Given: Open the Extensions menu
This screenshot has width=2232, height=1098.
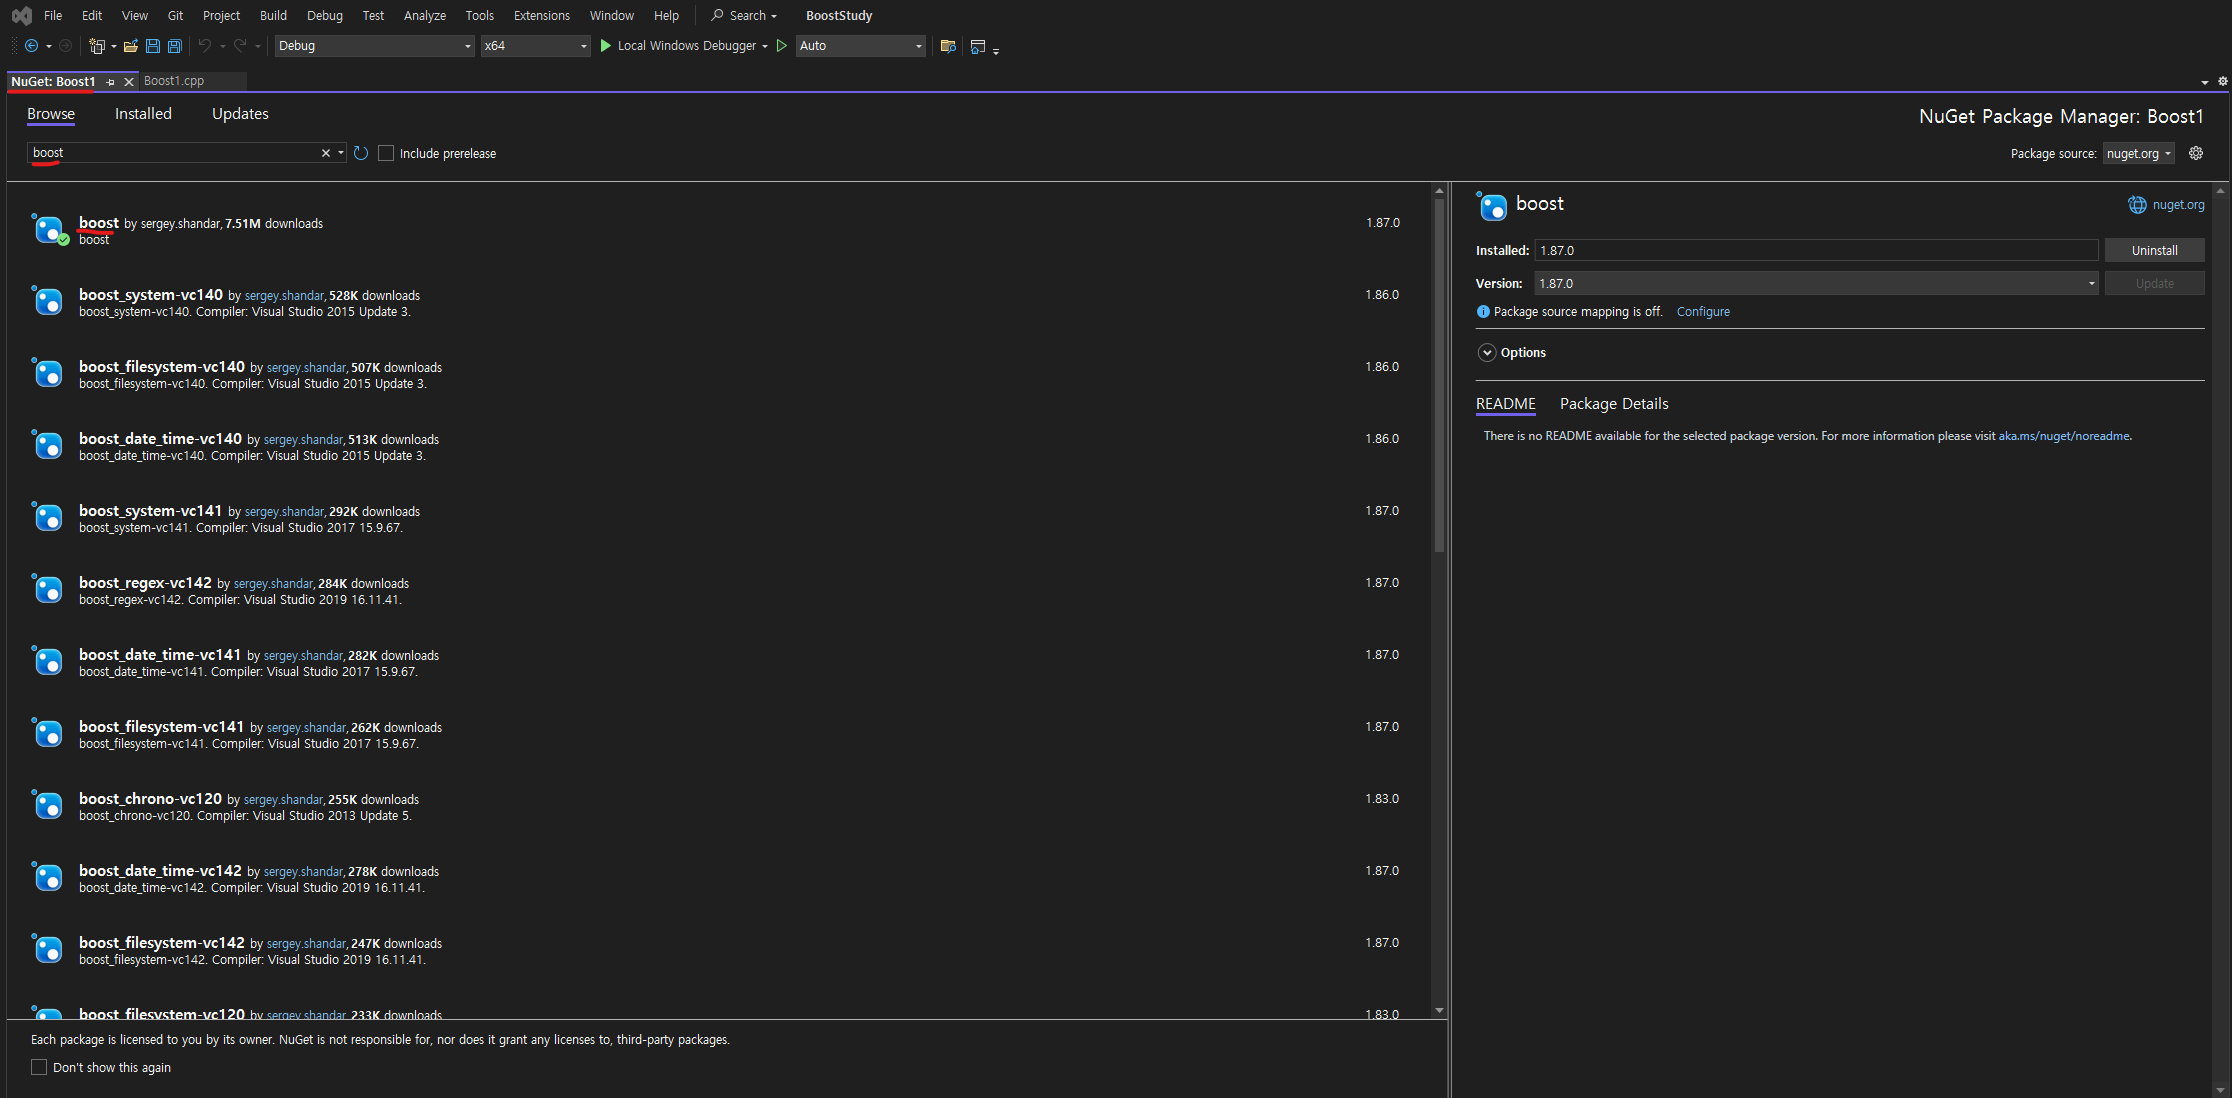Looking at the screenshot, I should pyautogui.click(x=541, y=16).
